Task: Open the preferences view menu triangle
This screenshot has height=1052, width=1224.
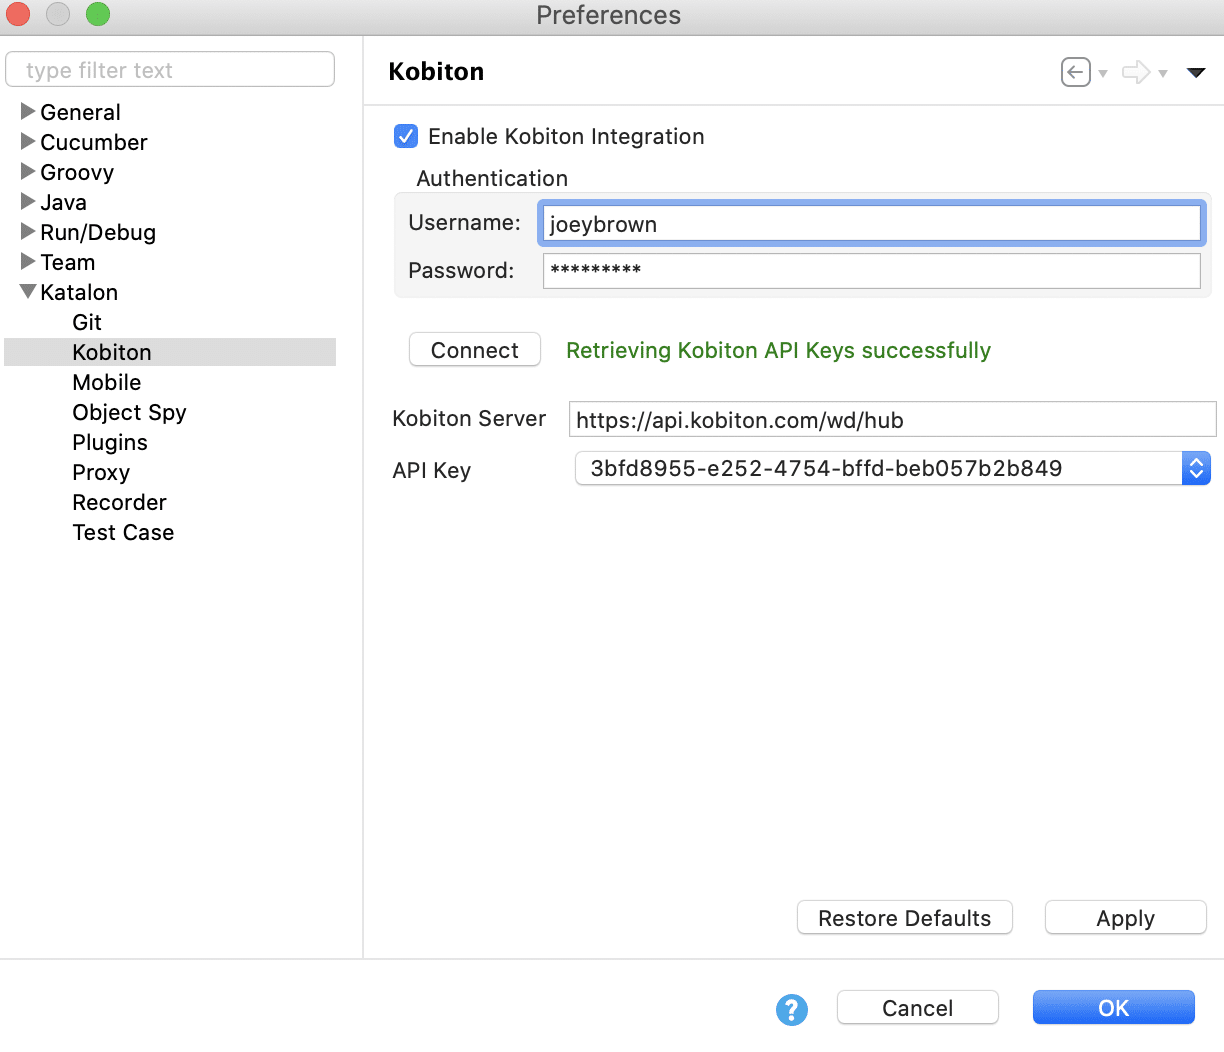Action: click(x=1196, y=72)
